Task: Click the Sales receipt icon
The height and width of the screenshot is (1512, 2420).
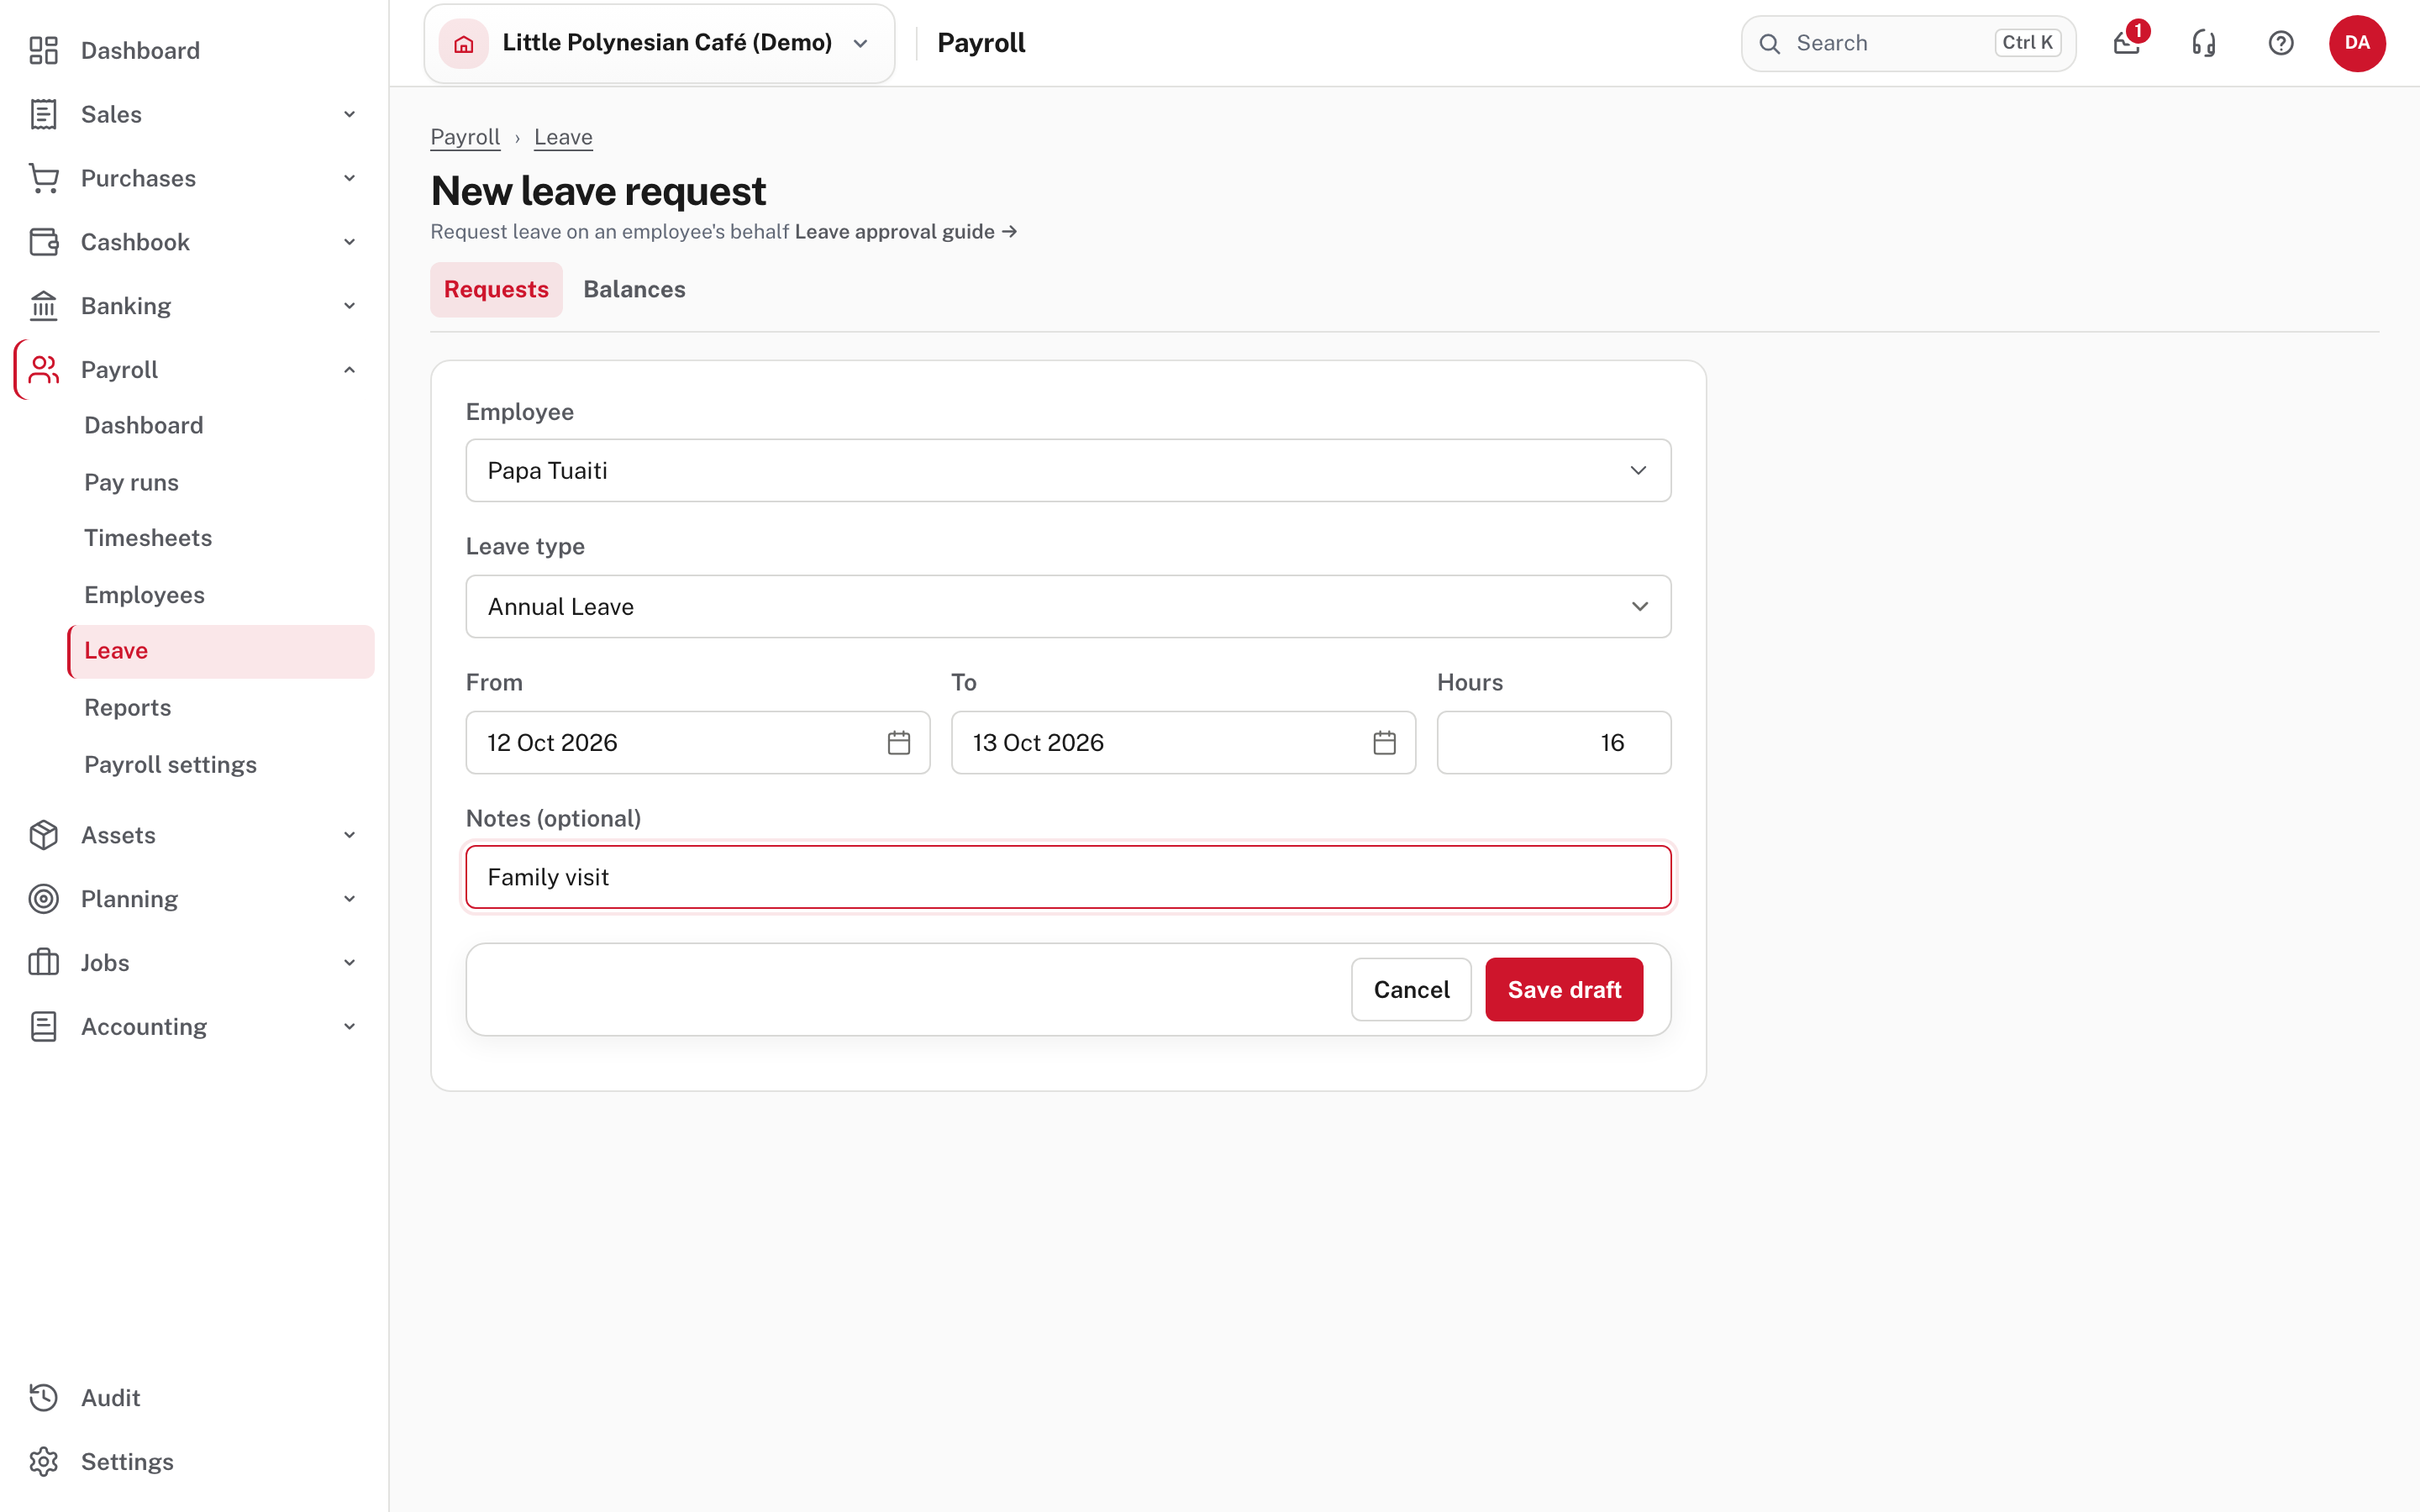Action: click(43, 114)
